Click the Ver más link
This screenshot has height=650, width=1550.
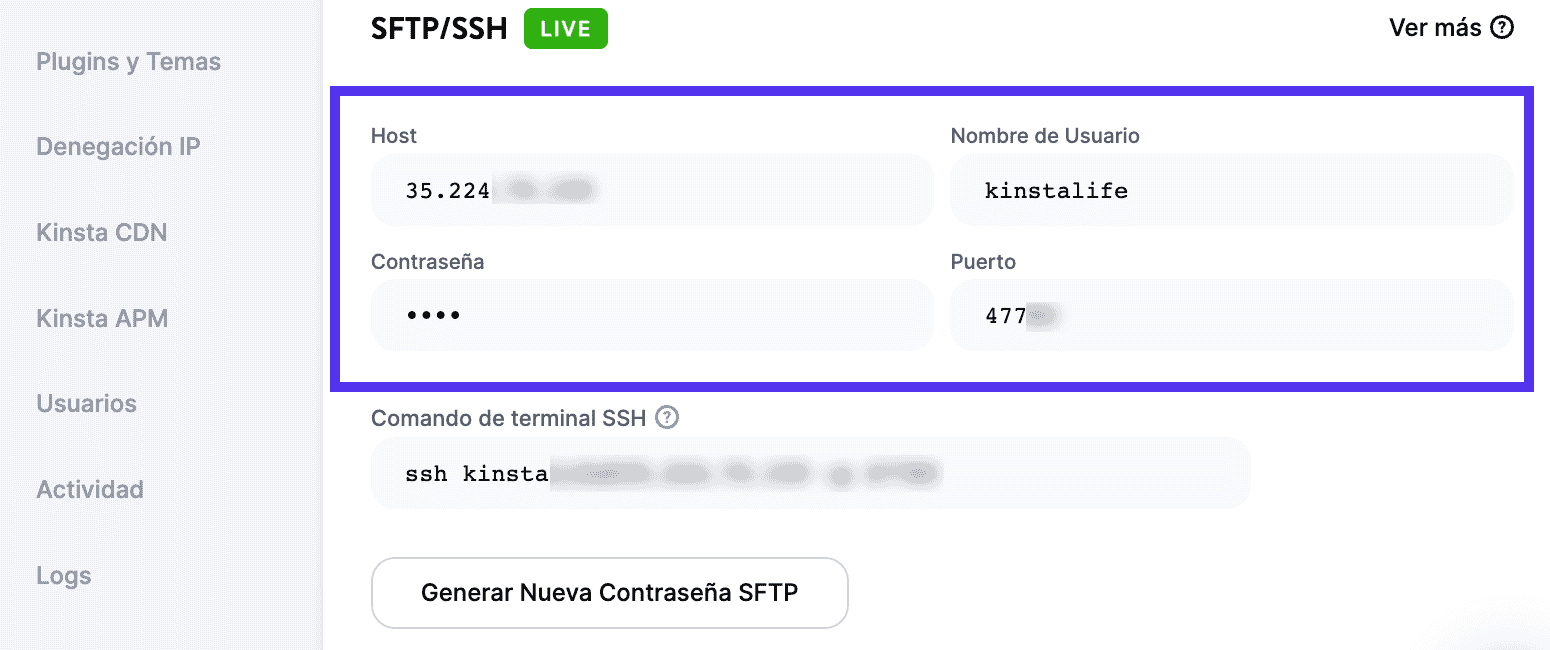tap(1434, 28)
